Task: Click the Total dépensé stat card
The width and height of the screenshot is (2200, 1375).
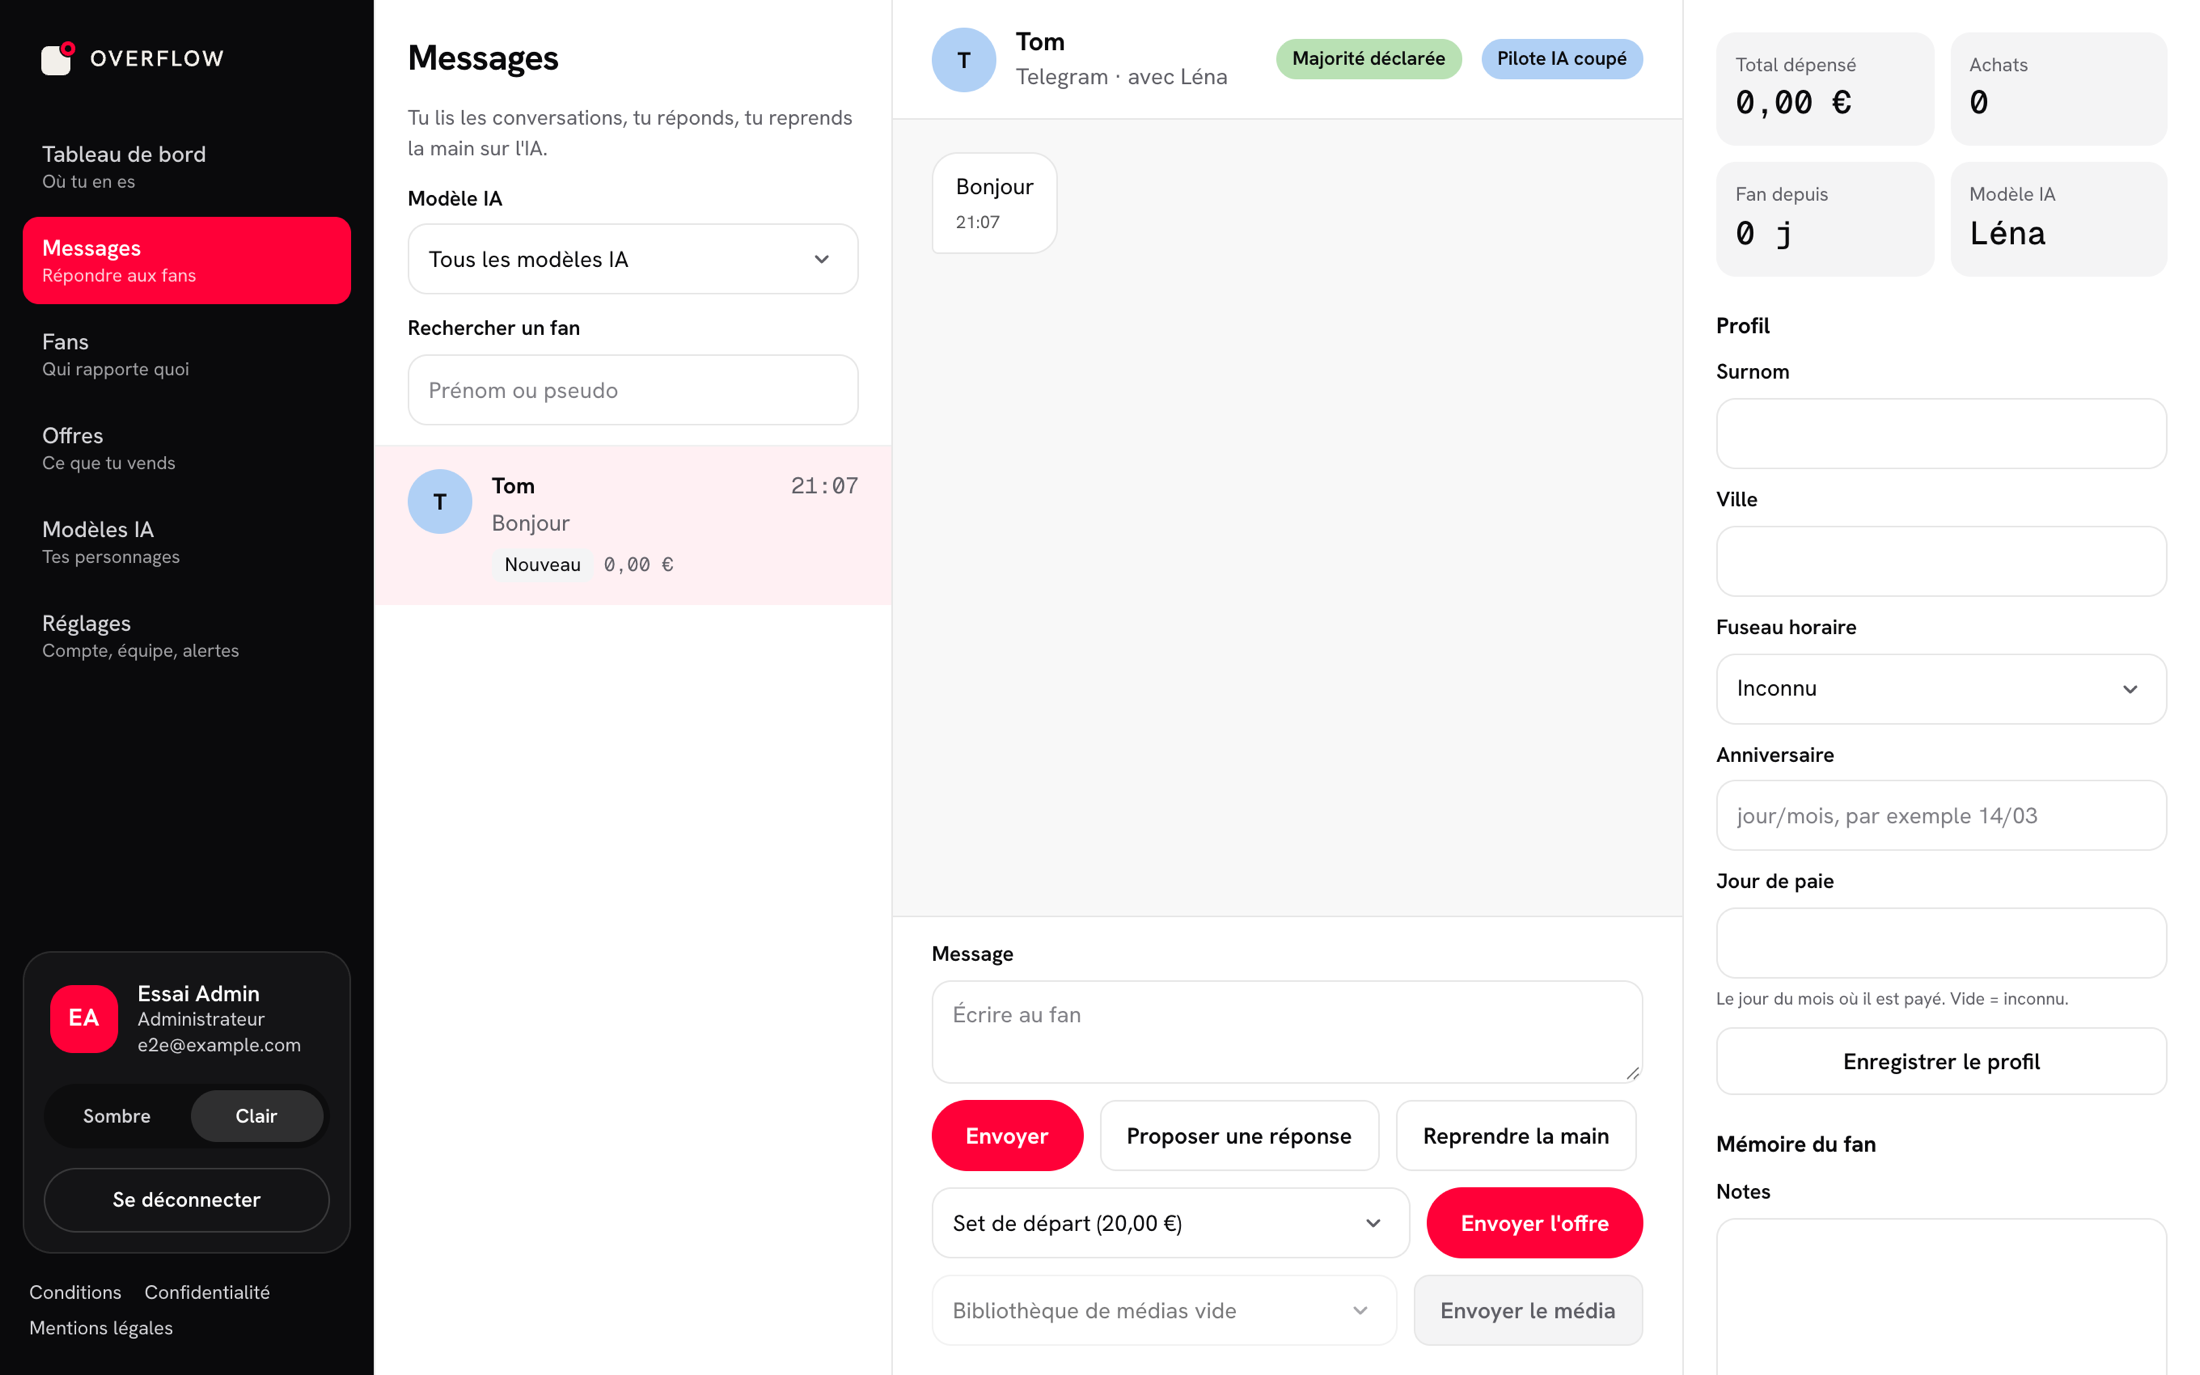Action: 1824,88
